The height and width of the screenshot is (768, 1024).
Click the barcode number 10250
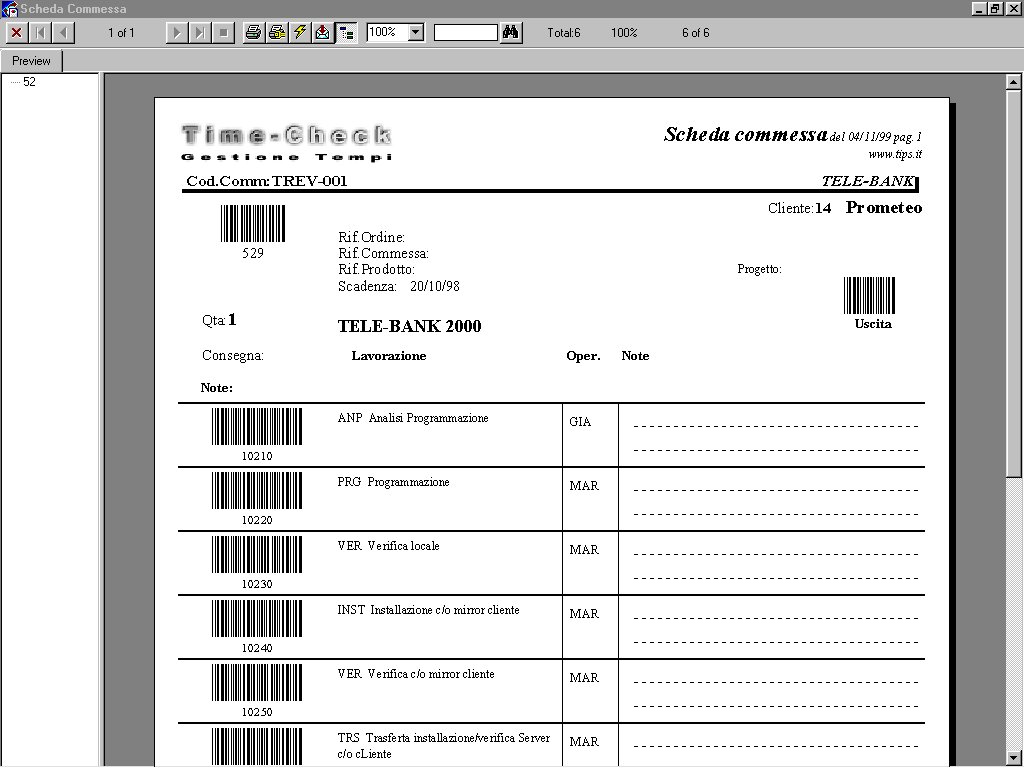click(257, 712)
